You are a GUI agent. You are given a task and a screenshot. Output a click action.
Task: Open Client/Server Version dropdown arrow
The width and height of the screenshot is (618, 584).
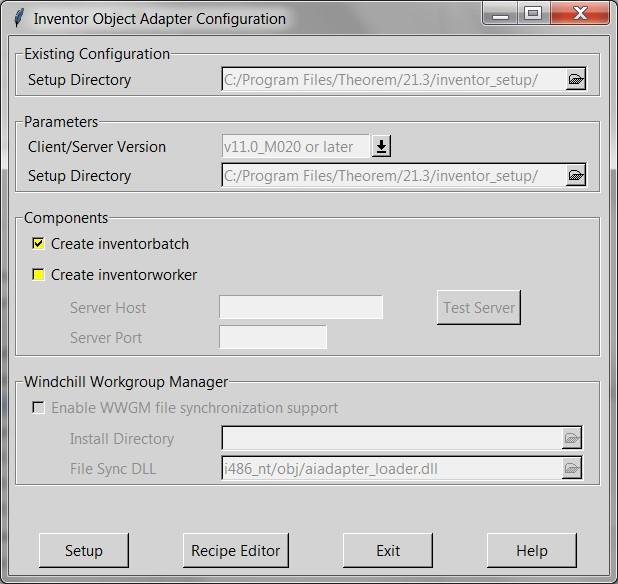point(381,146)
